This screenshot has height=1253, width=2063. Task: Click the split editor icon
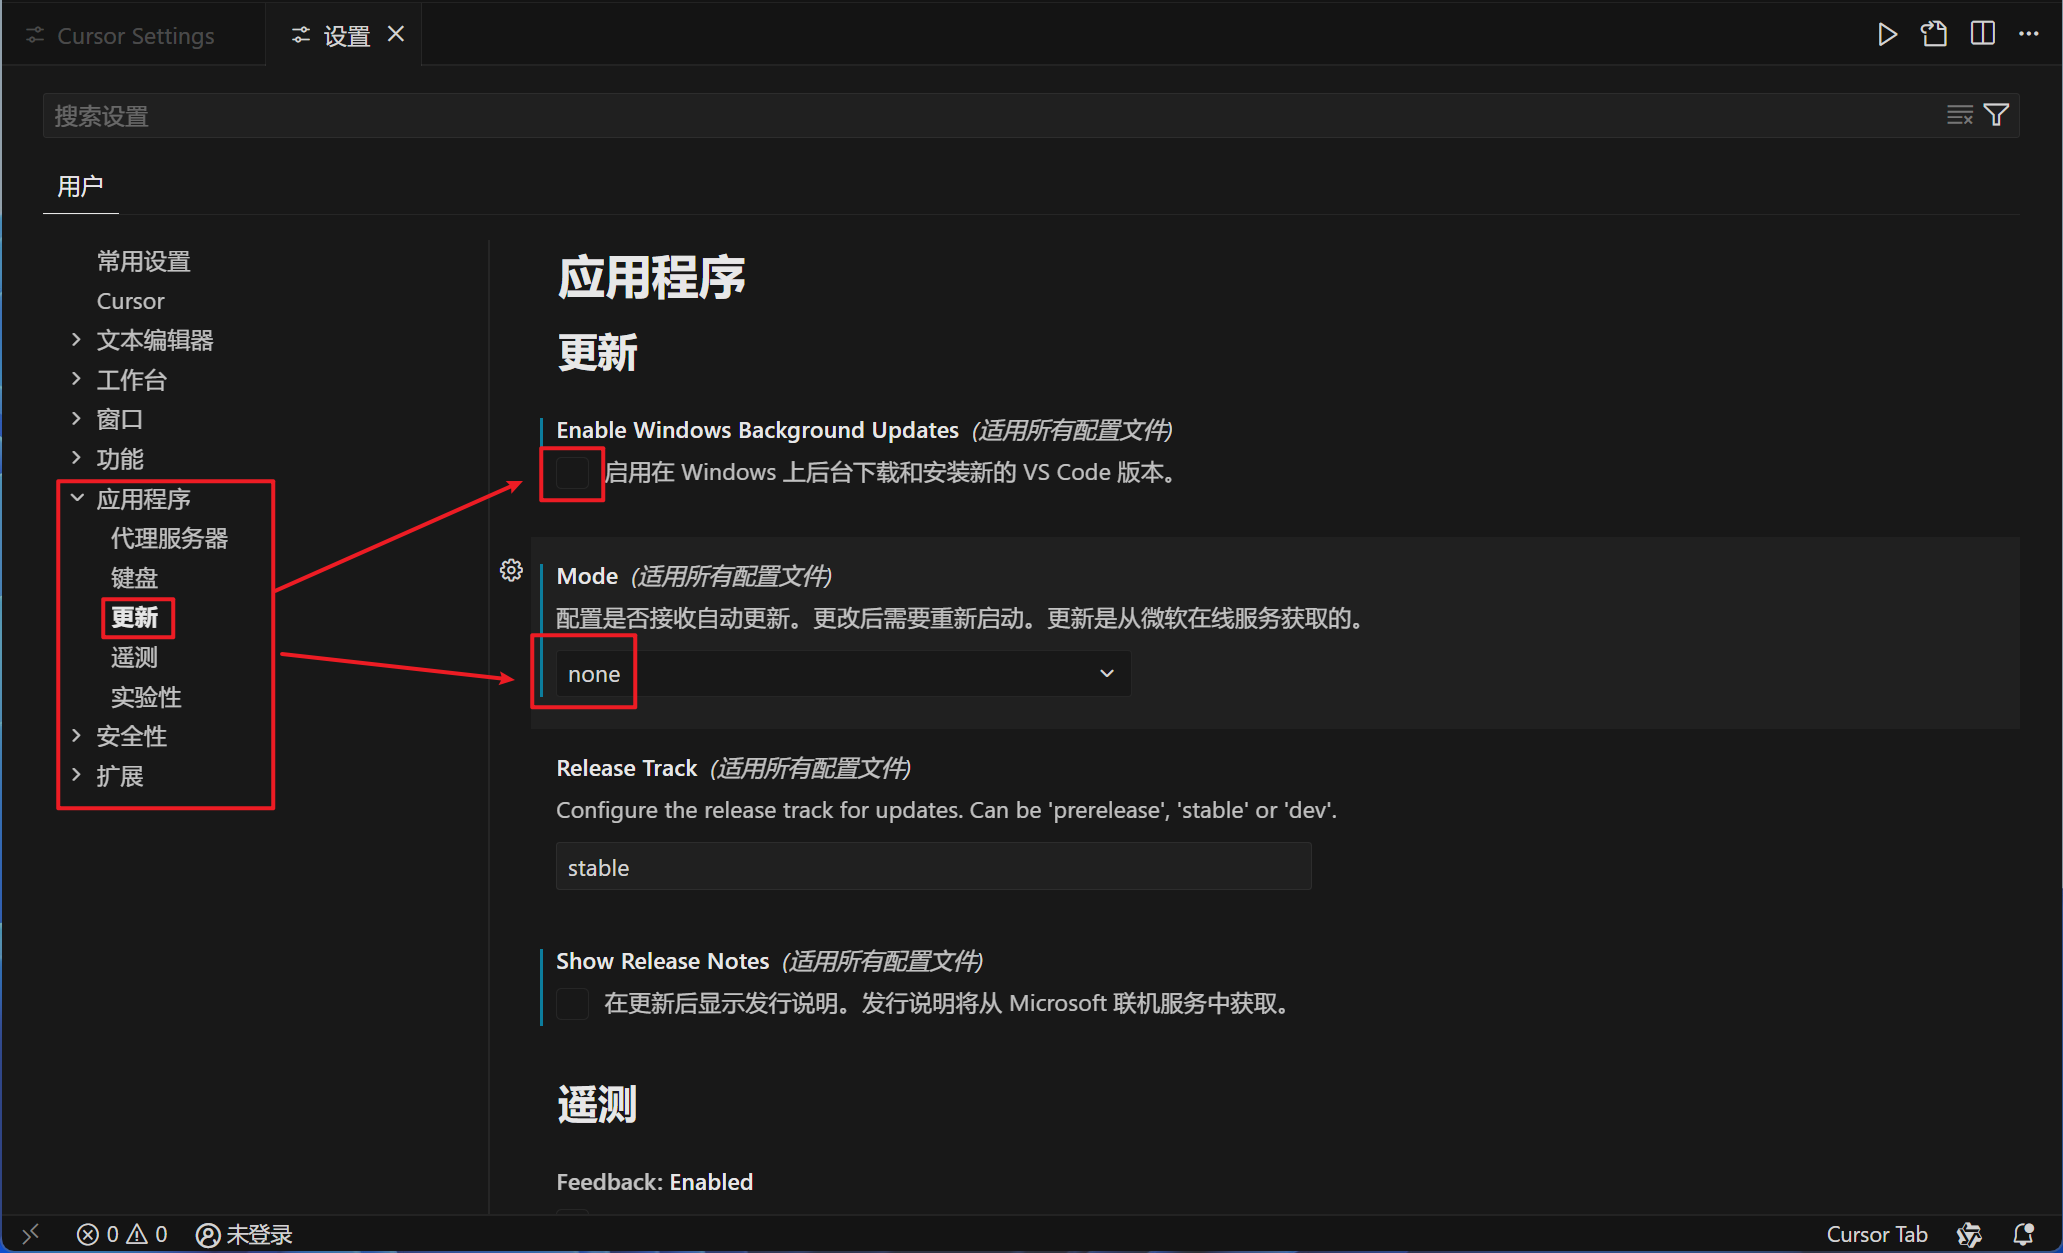1982,34
